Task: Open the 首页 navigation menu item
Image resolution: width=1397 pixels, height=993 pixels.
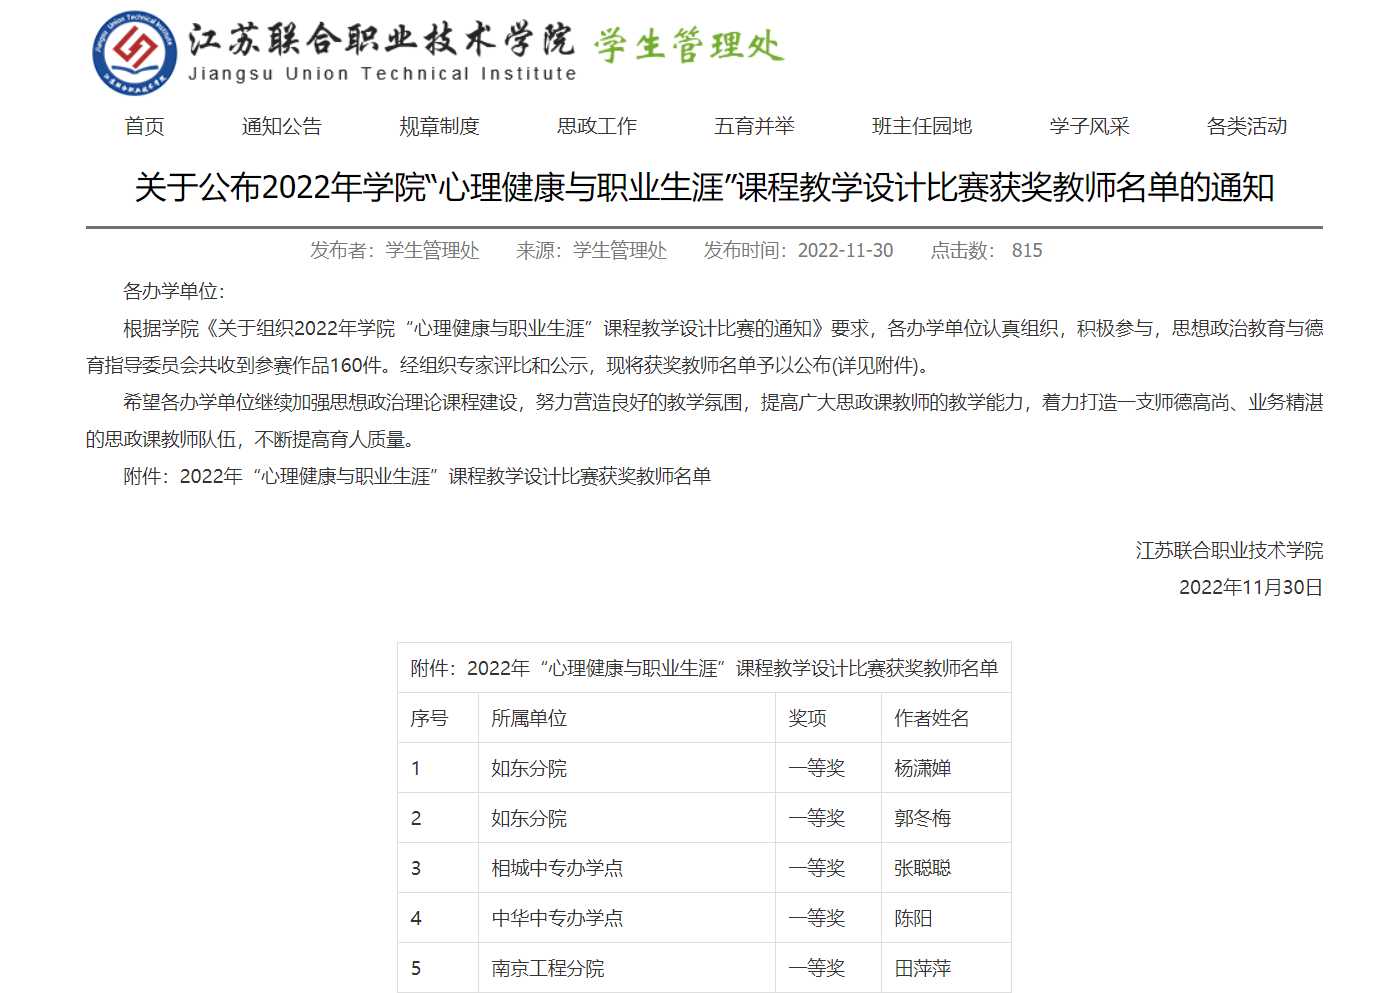Action: click(144, 126)
